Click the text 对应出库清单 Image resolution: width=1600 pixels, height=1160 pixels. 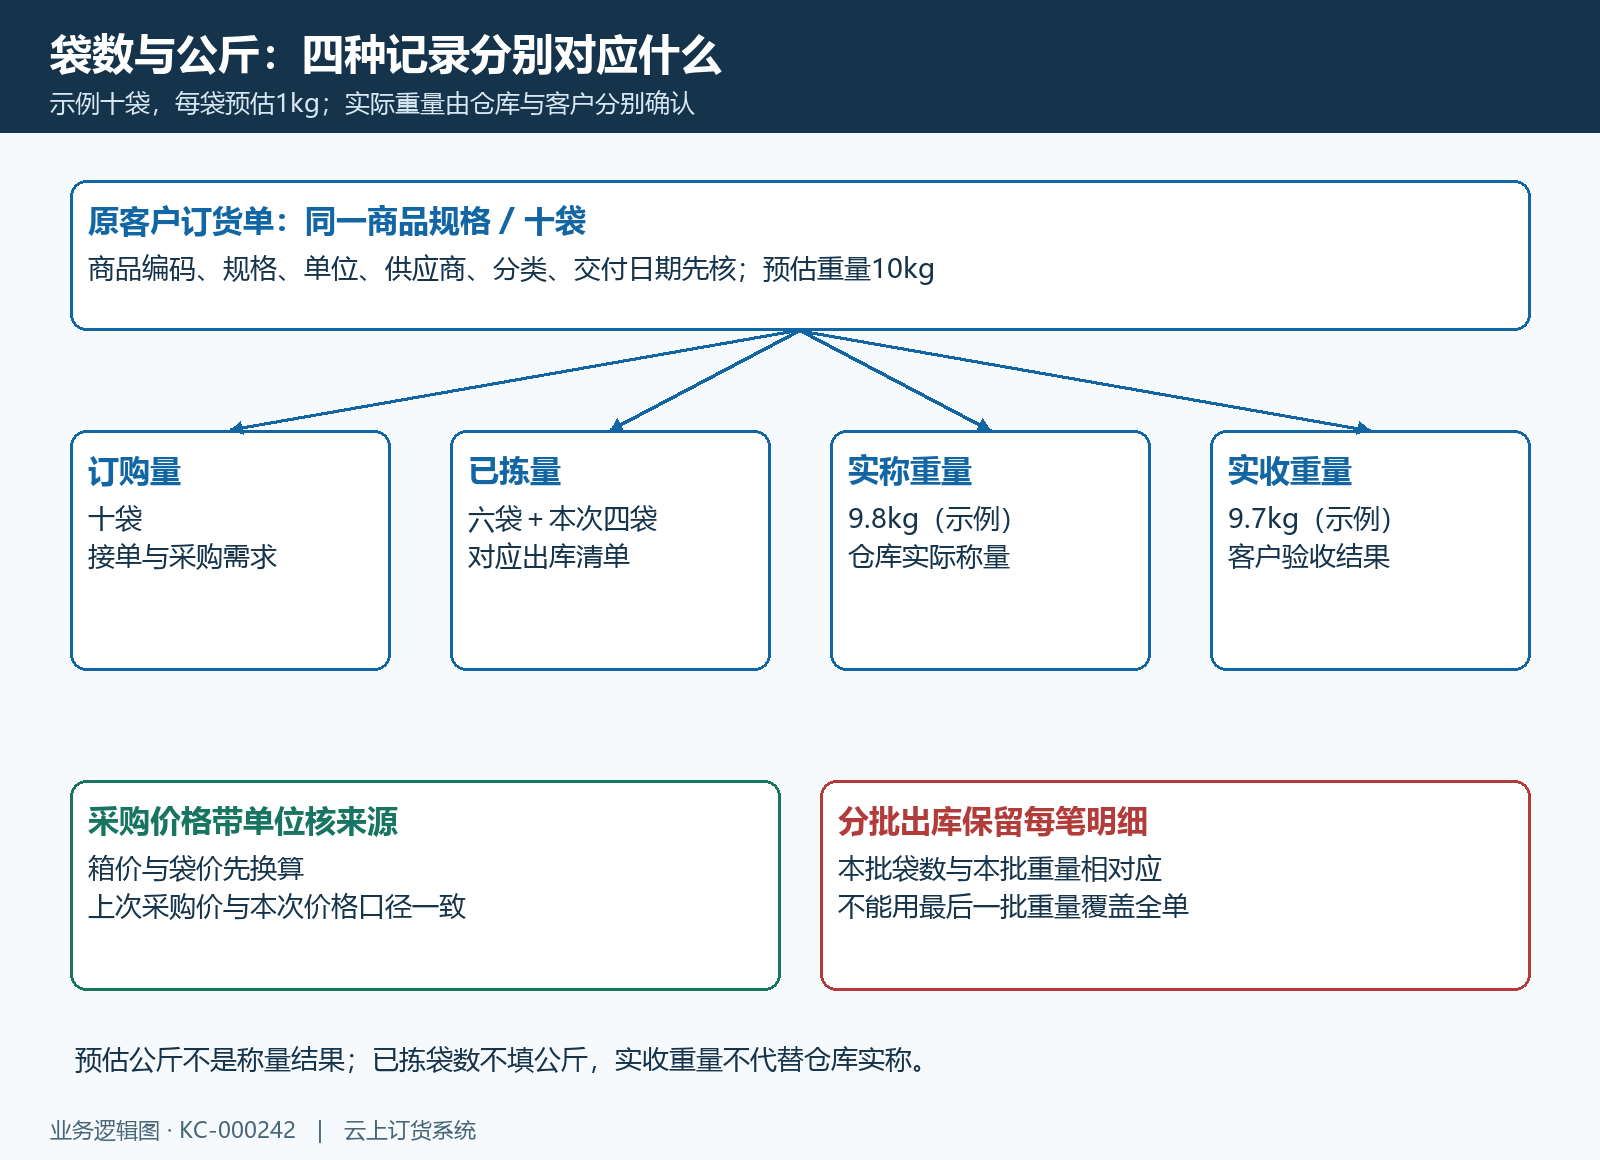point(549,557)
